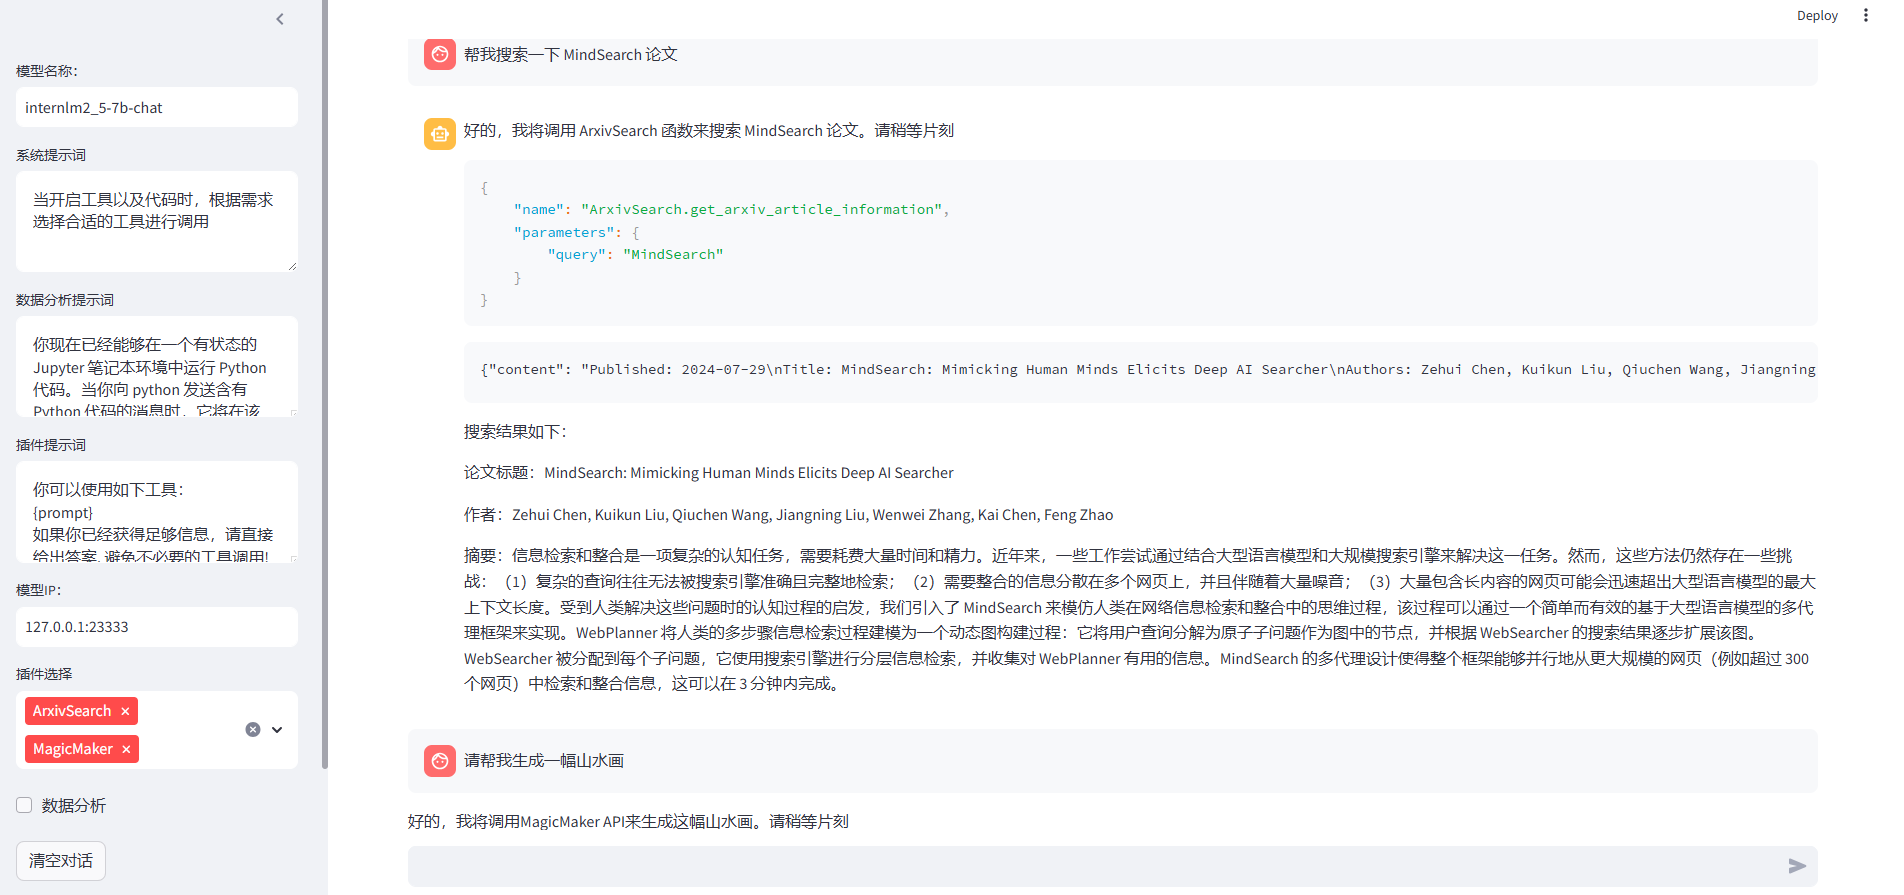Send the message with the arrow icon
This screenshot has height=895, width=1904.
coord(1797,866)
